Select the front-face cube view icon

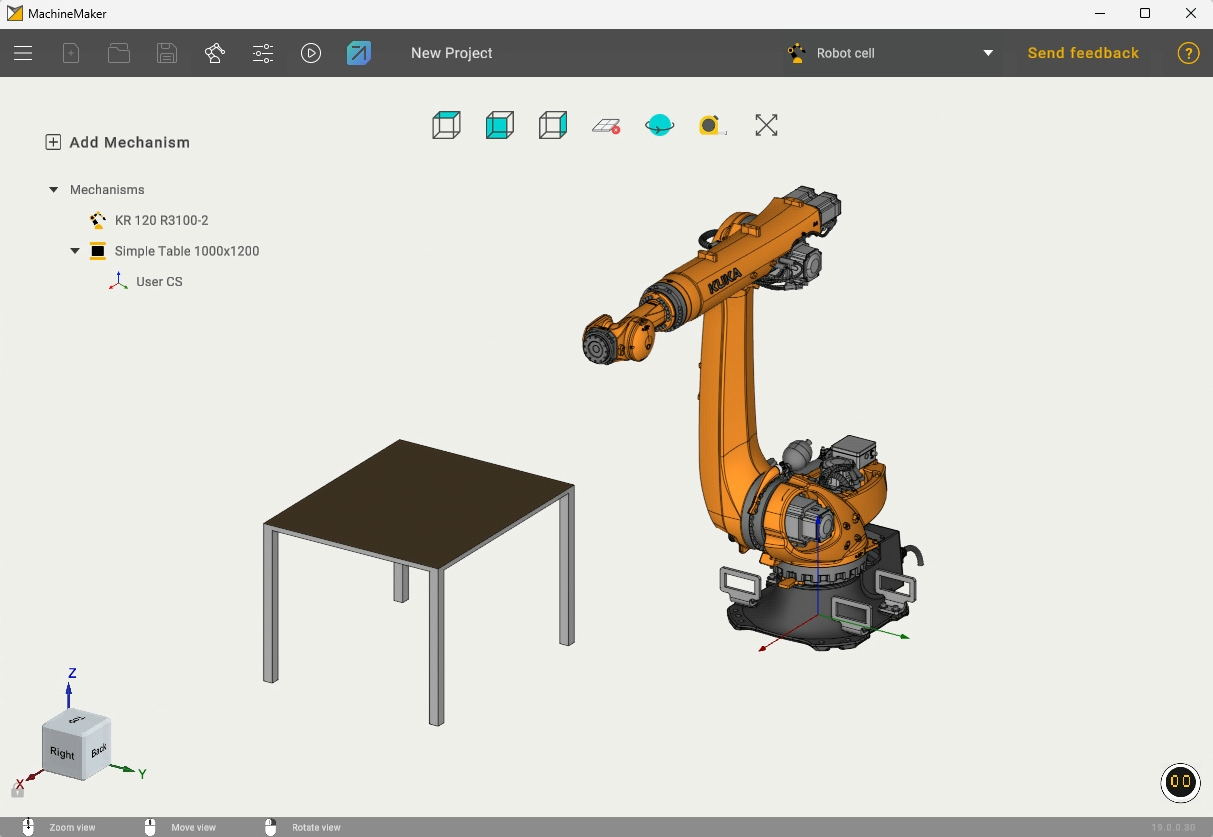tap(499, 125)
